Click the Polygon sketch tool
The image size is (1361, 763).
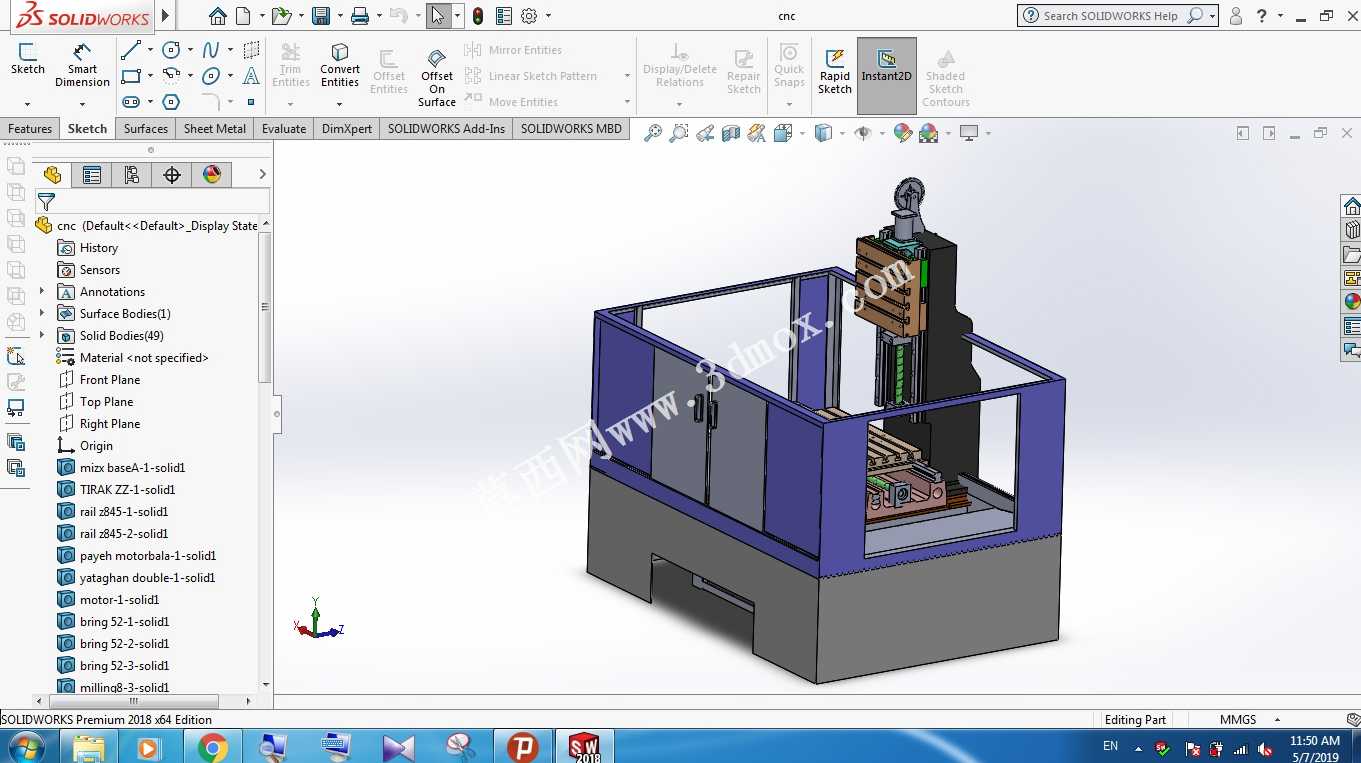tap(171, 102)
